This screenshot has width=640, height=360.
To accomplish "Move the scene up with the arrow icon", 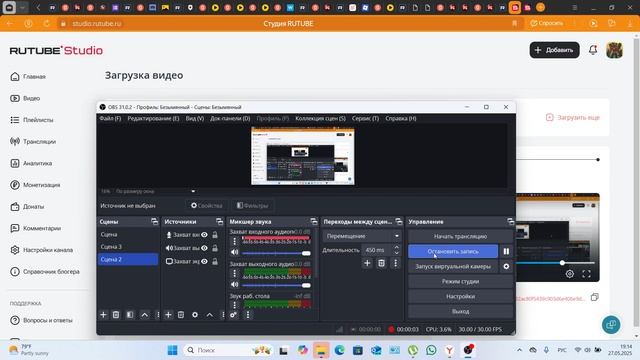I will [144, 315].
